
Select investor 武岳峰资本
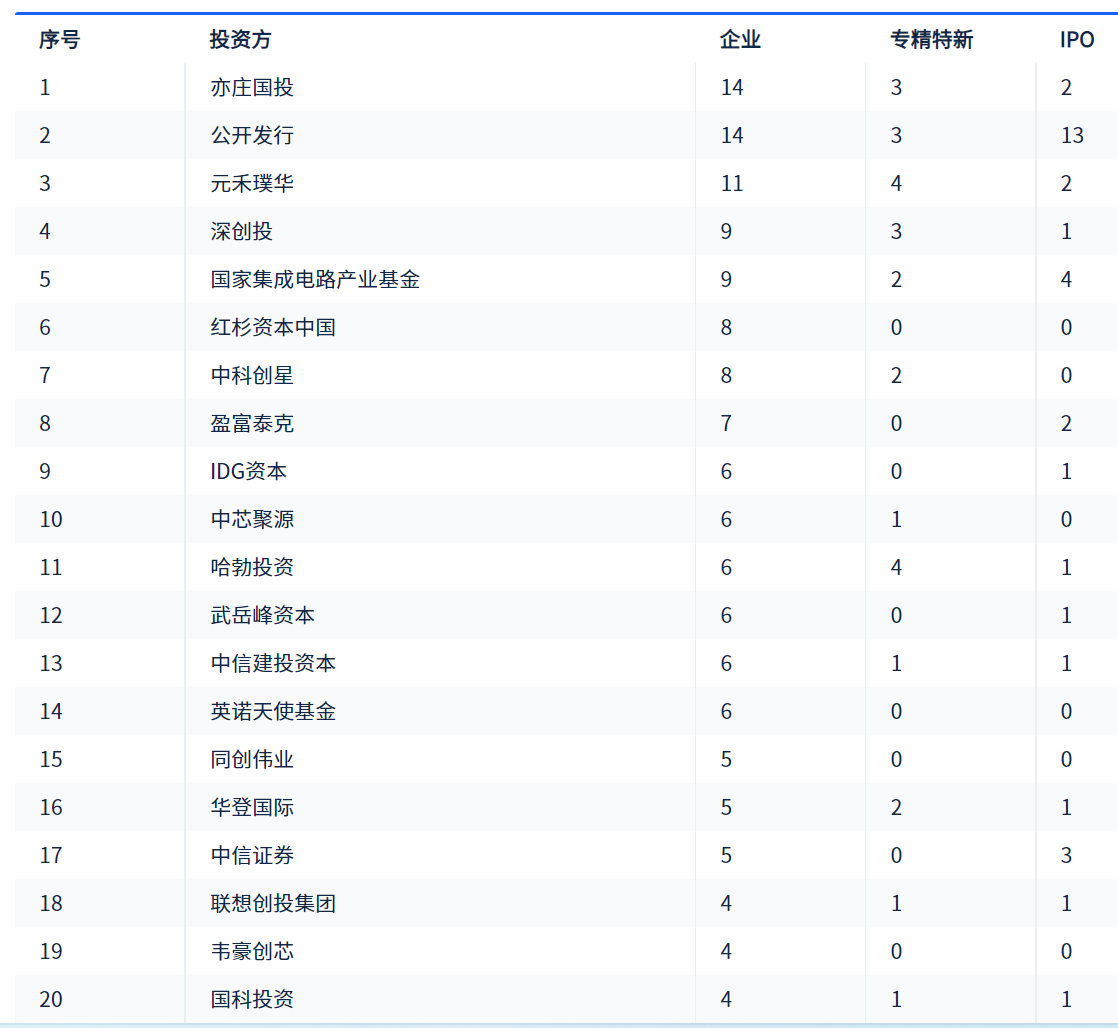[262, 615]
